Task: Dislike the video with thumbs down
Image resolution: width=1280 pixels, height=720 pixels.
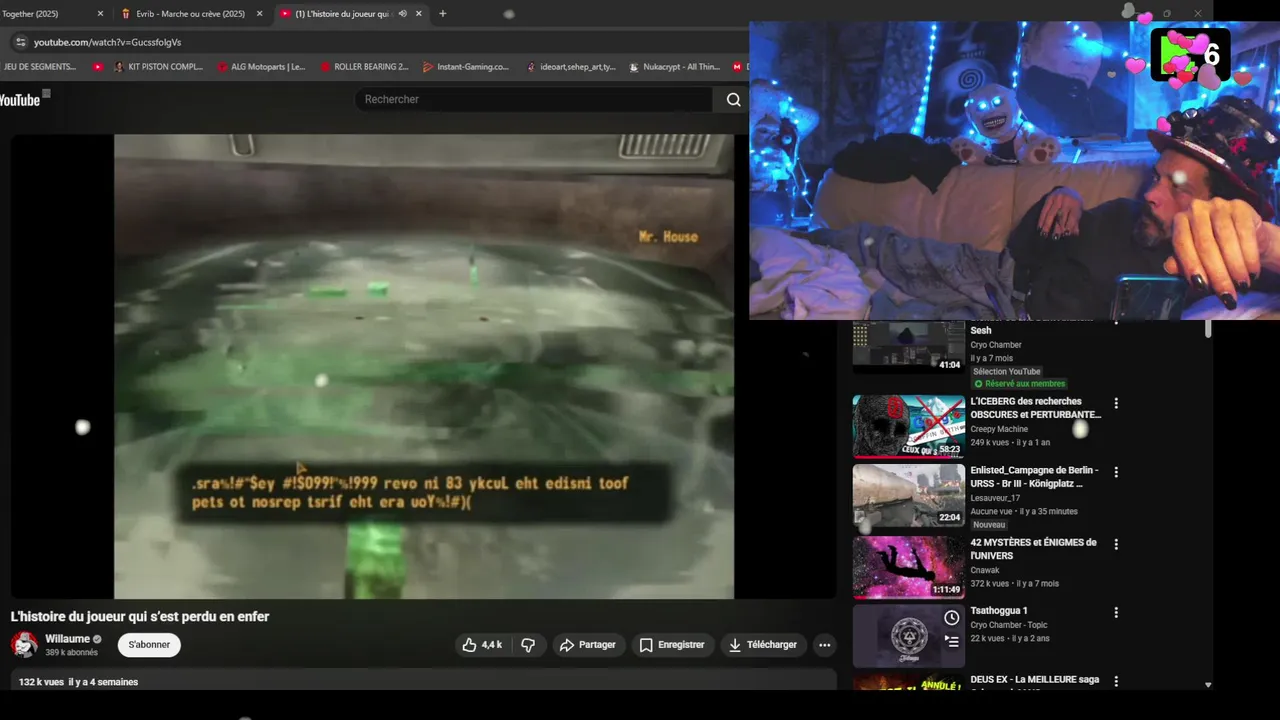Action: tap(529, 645)
